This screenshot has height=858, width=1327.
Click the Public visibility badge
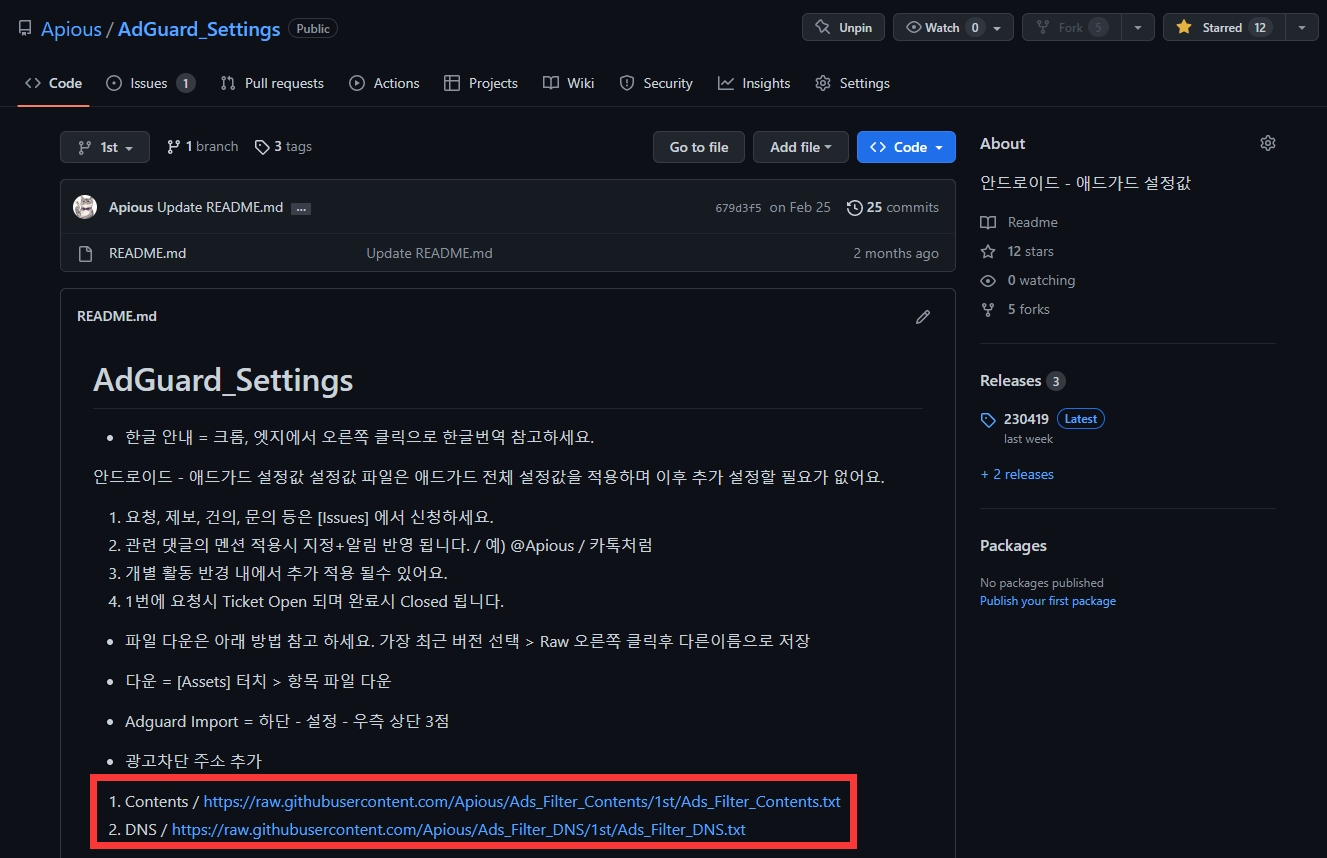click(x=313, y=29)
